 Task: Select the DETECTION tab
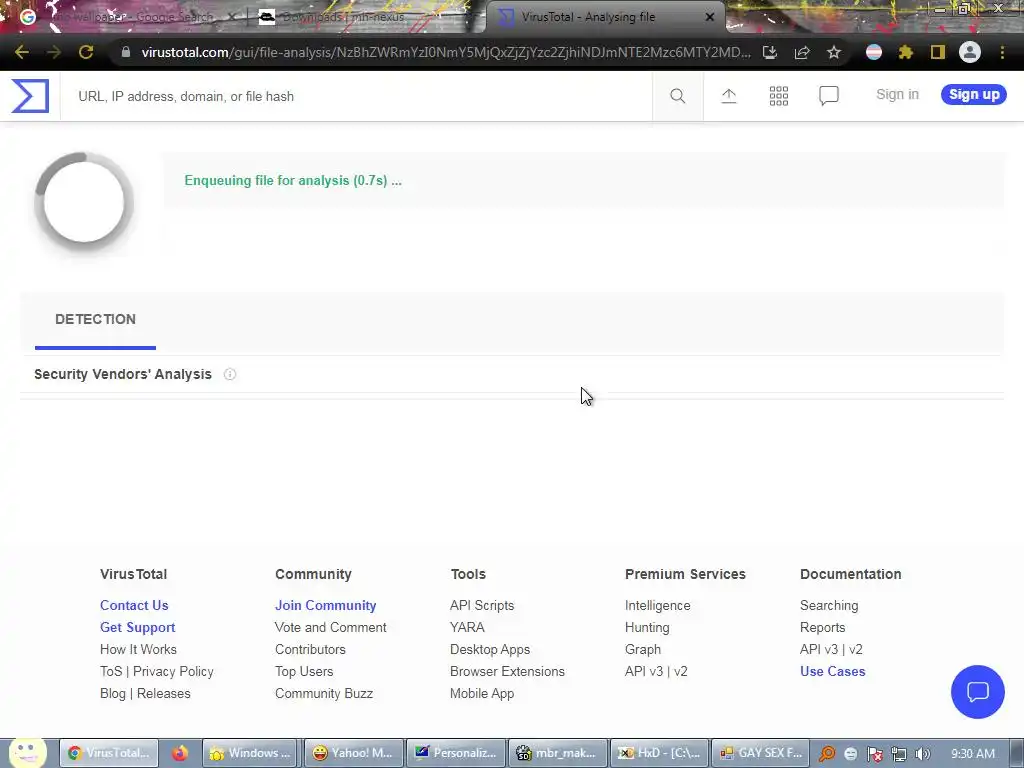[95, 319]
